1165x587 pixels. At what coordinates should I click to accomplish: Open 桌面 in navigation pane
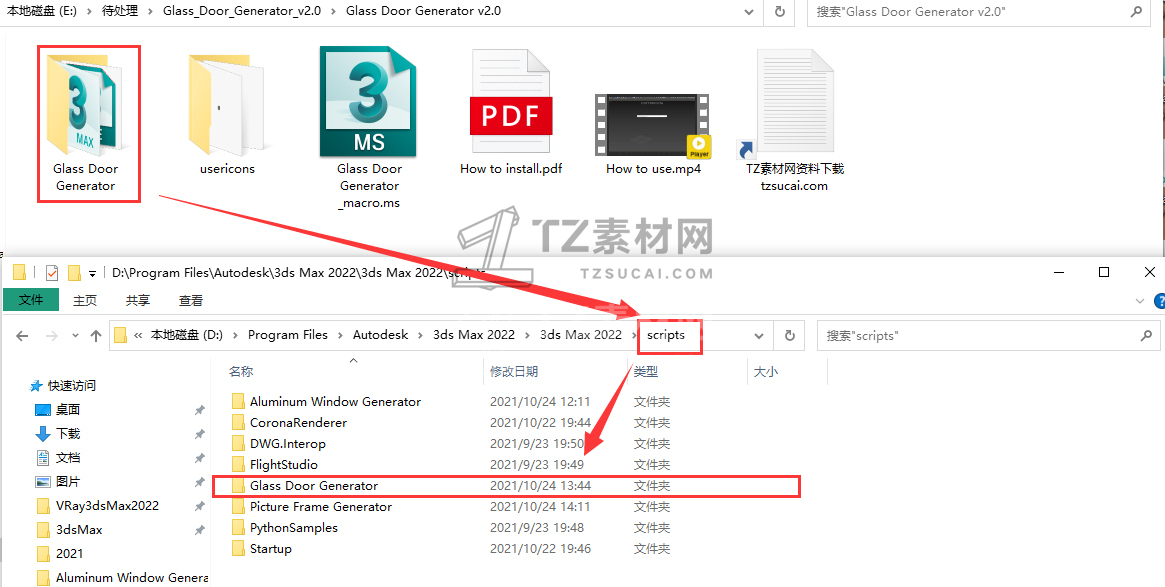[68, 410]
